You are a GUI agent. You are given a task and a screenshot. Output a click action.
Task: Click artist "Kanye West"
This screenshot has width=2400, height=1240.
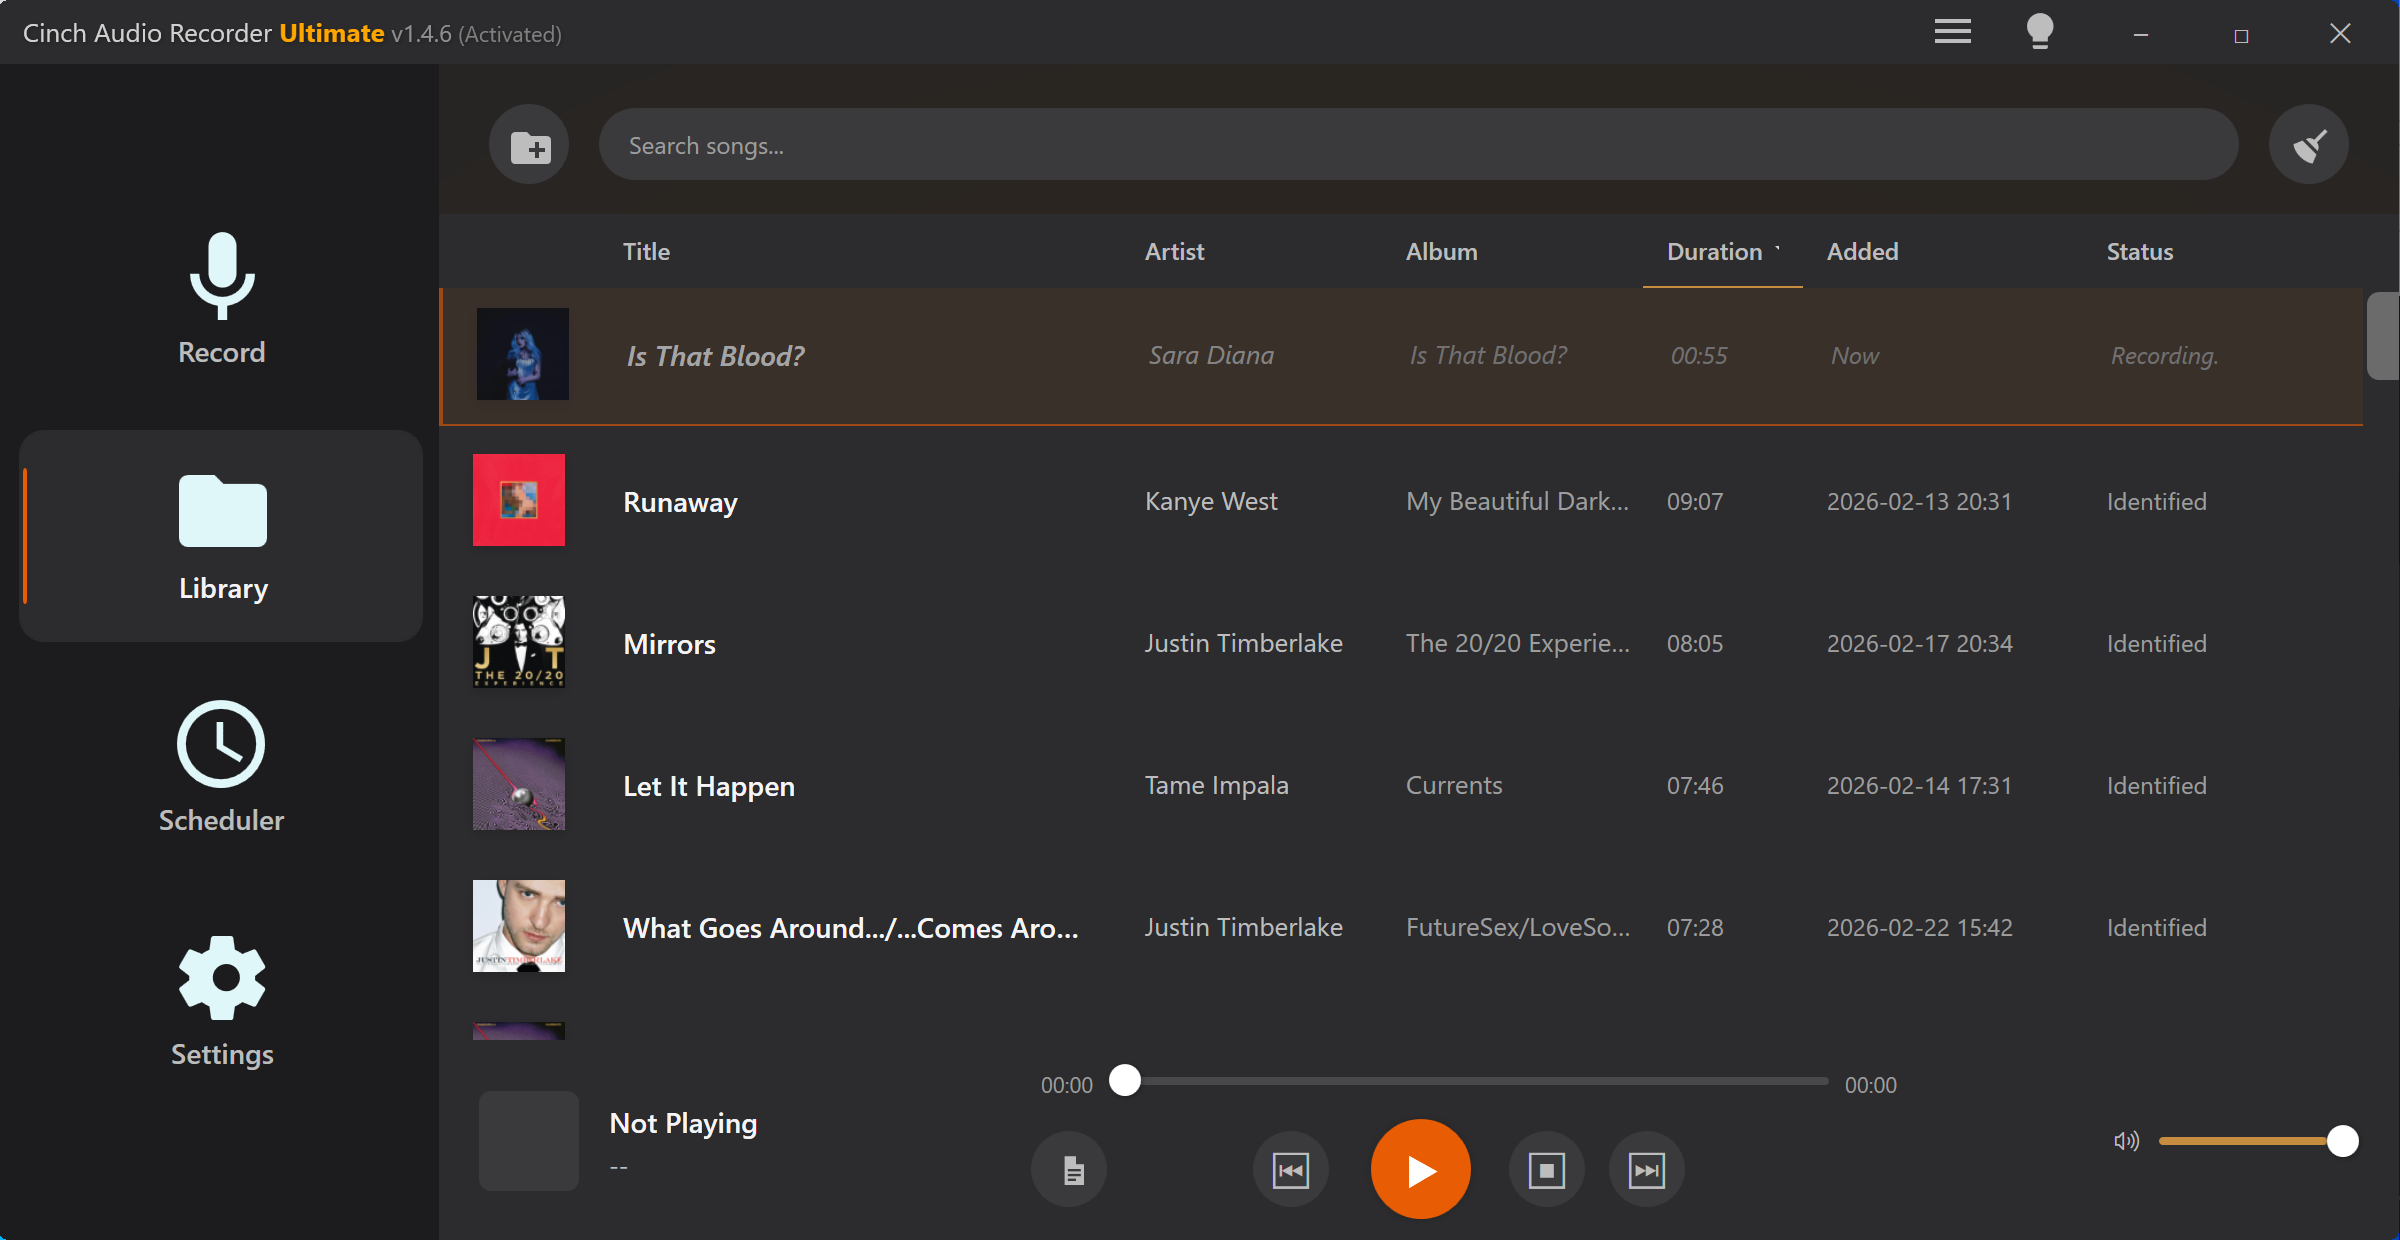[1211, 501]
